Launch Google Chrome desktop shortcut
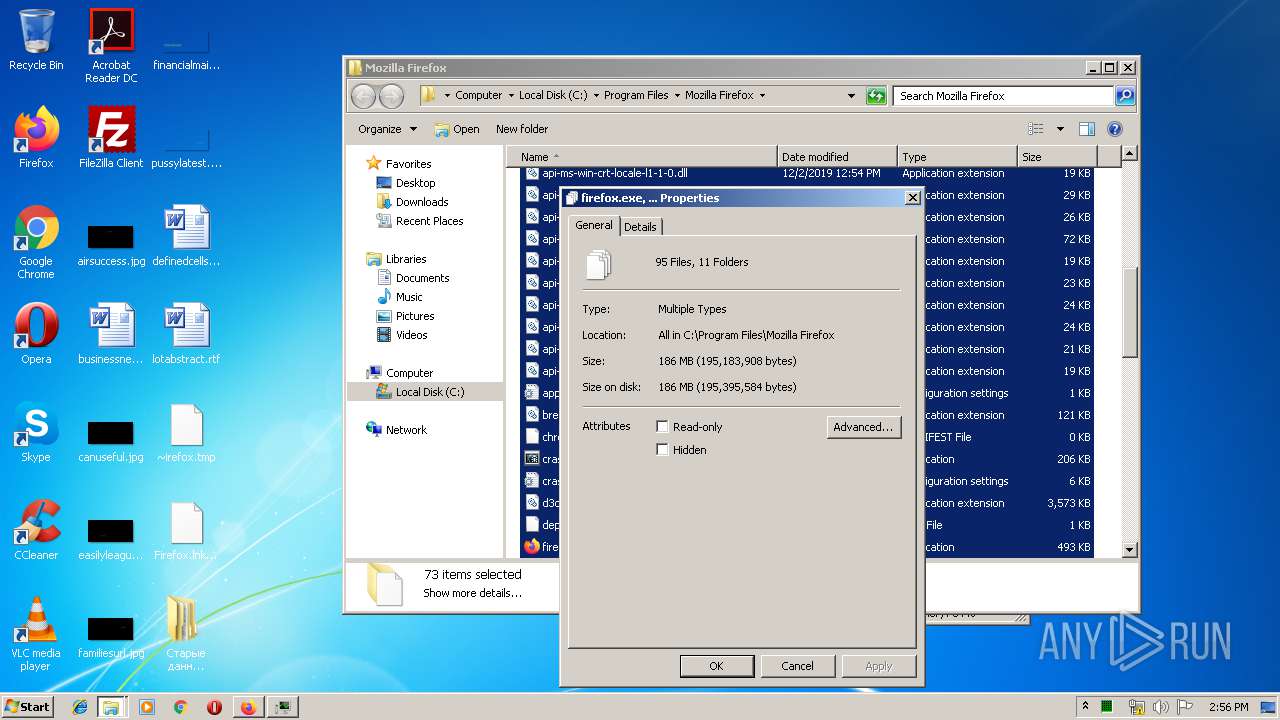 click(36, 242)
